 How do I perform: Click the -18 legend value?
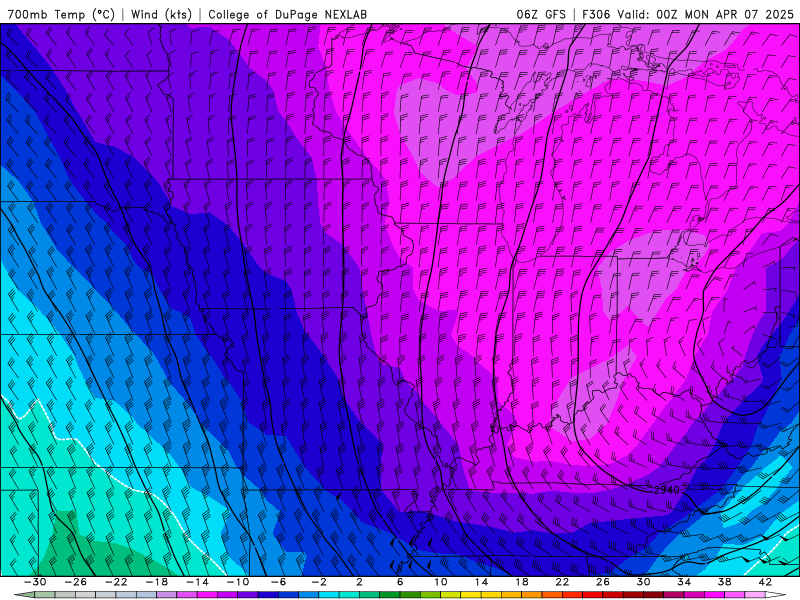pyautogui.click(x=157, y=582)
